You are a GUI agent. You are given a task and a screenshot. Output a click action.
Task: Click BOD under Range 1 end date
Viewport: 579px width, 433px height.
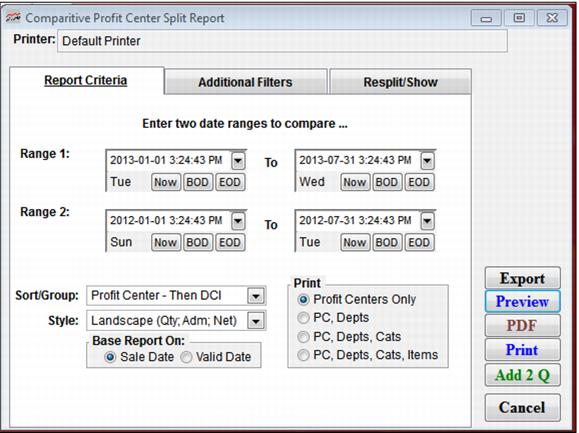click(387, 182)
